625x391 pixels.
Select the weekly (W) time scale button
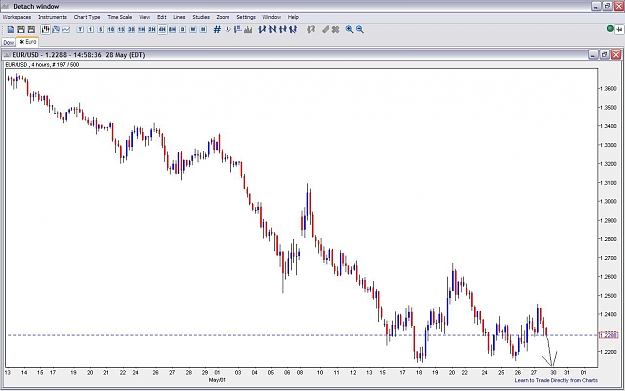coord(193,29)
